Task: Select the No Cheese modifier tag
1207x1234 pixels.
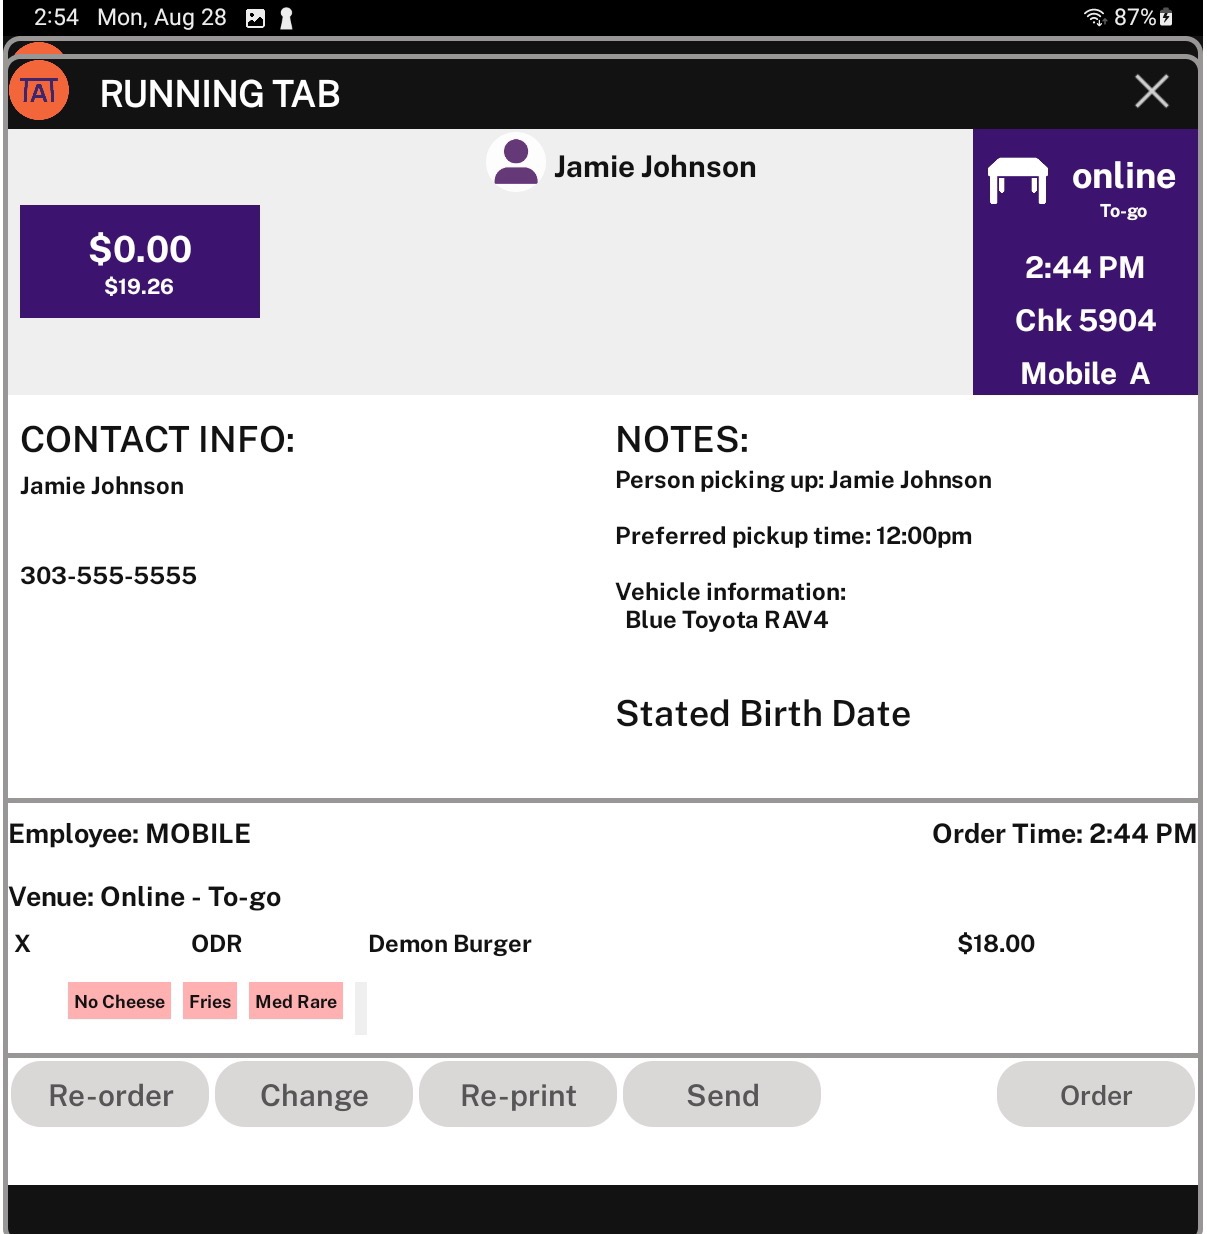Action: tap(120, 1001)
